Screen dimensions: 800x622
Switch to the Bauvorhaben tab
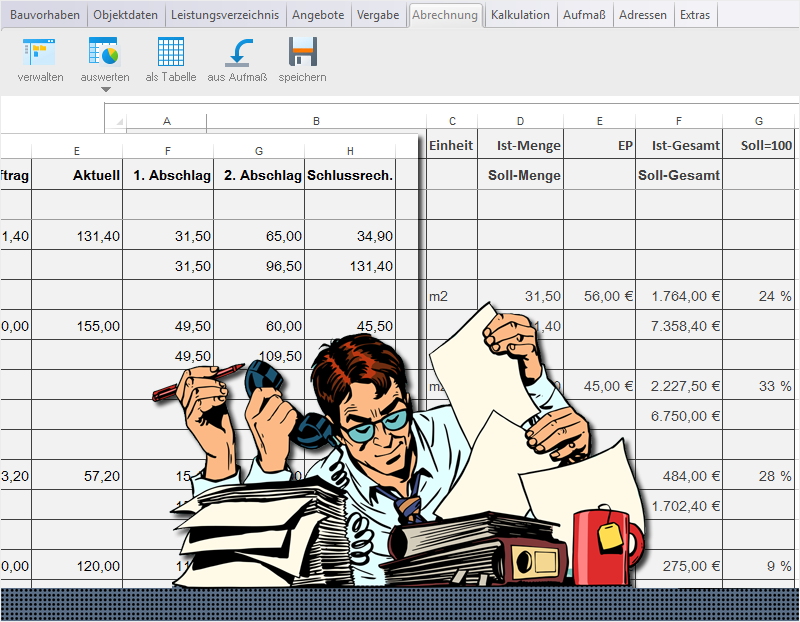[x=44, y=15]
